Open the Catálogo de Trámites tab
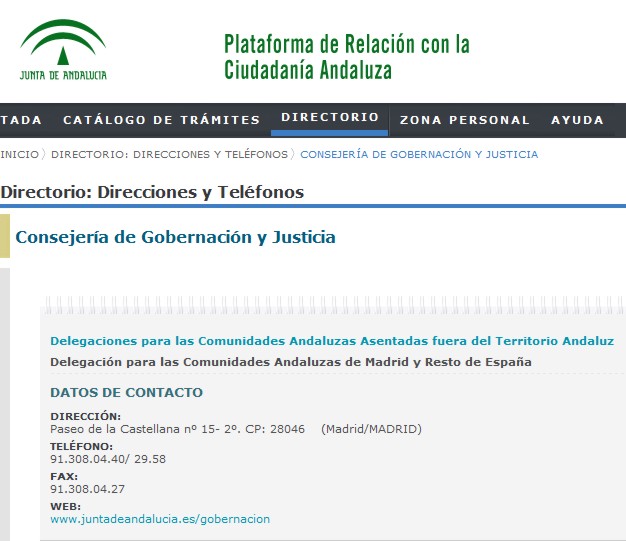 [161, 120]
